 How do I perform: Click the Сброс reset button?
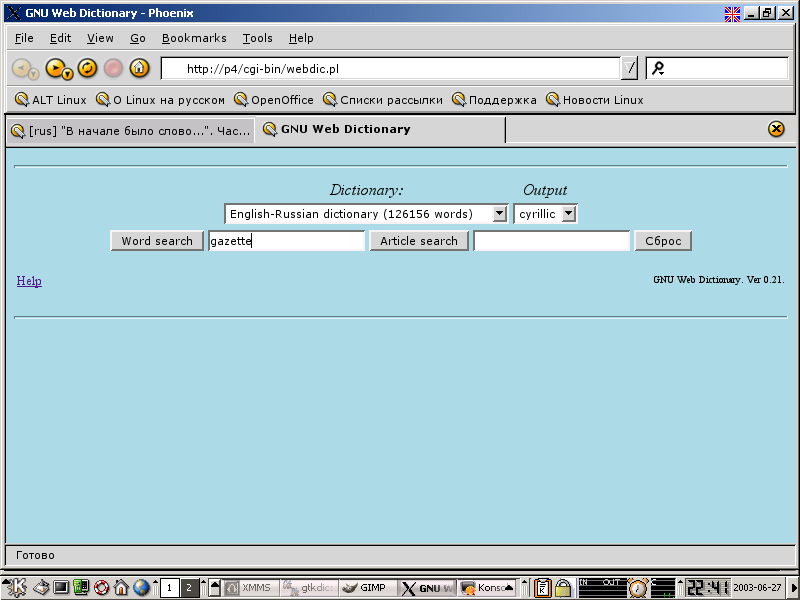coord(663,241)
